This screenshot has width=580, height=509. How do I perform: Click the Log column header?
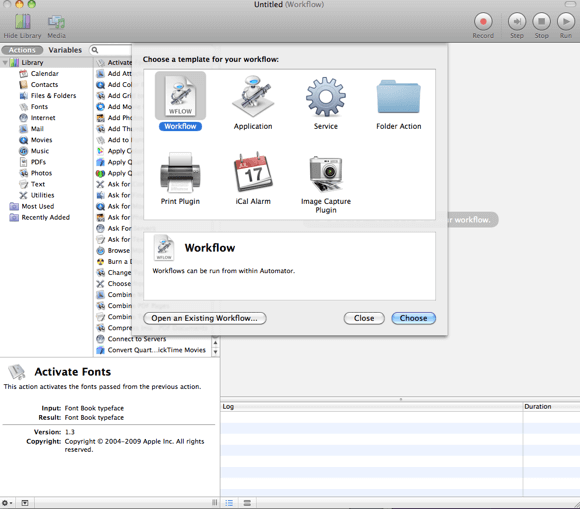click(x=371, y=407)
